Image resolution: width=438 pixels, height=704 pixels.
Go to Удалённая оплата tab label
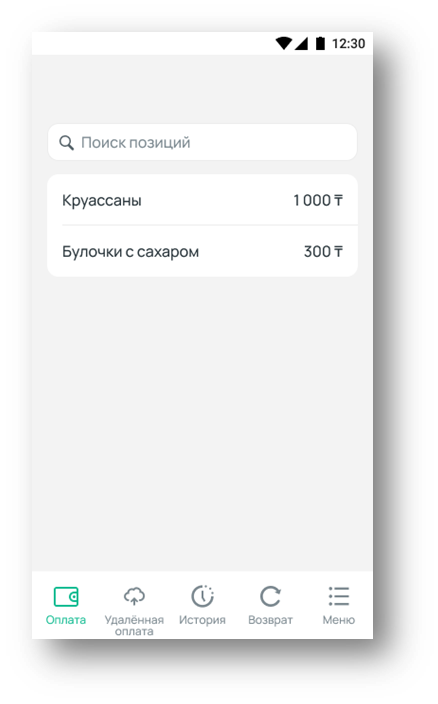click(134, 625)
